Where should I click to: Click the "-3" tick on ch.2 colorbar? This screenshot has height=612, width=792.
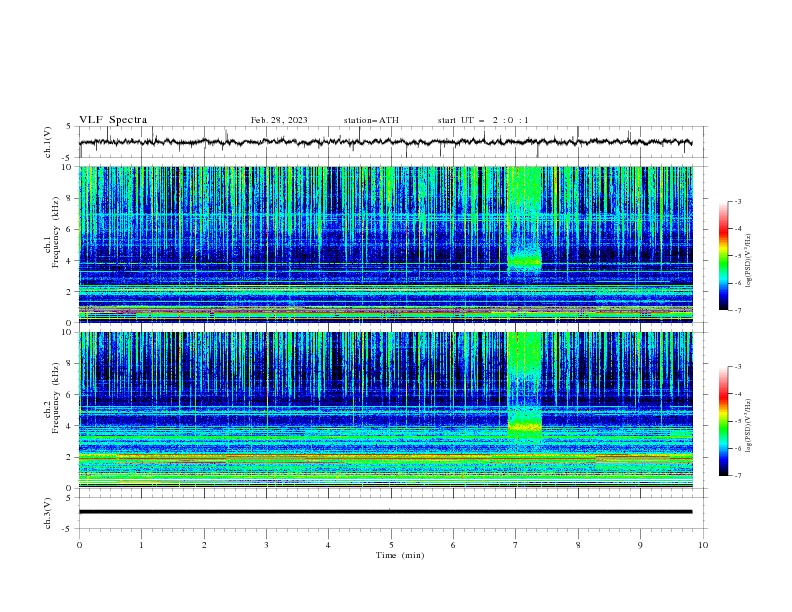coord(737,367)
